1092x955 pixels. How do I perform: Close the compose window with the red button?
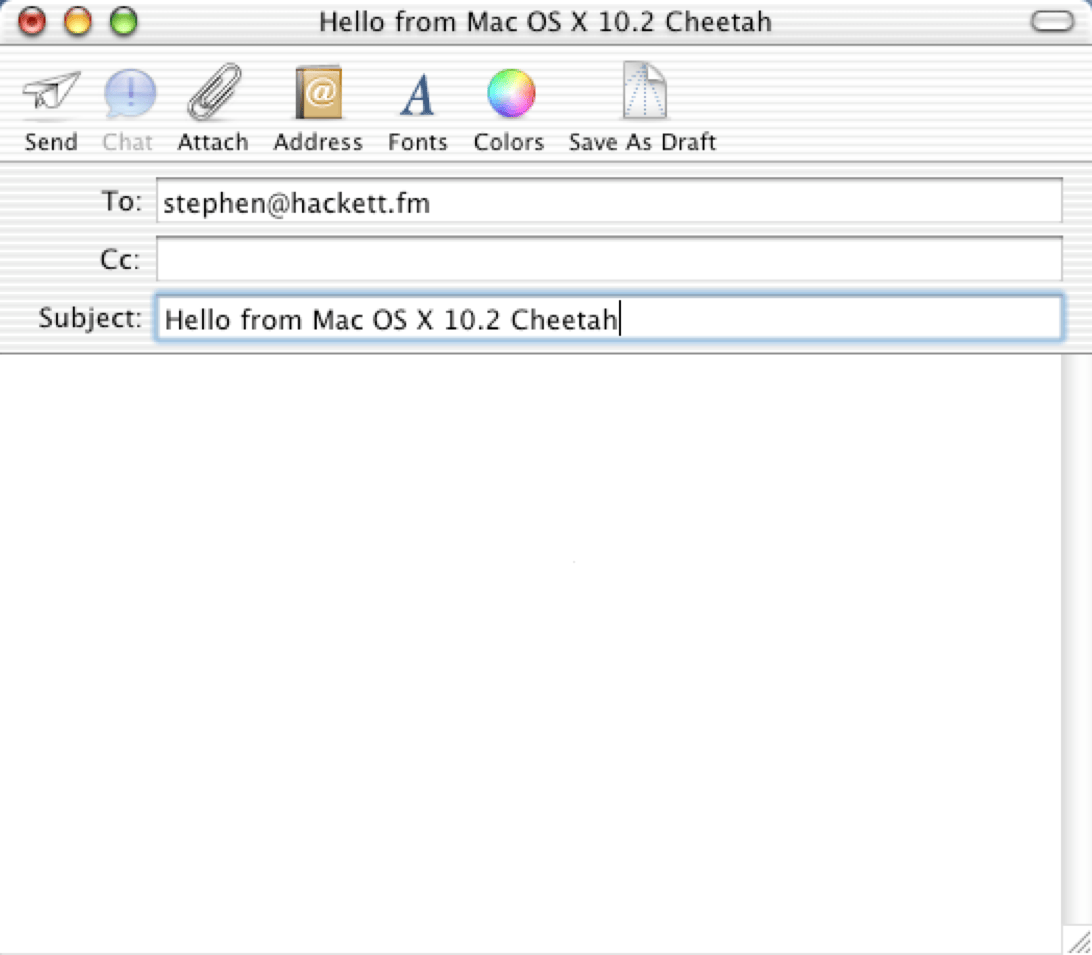point(31,21)
